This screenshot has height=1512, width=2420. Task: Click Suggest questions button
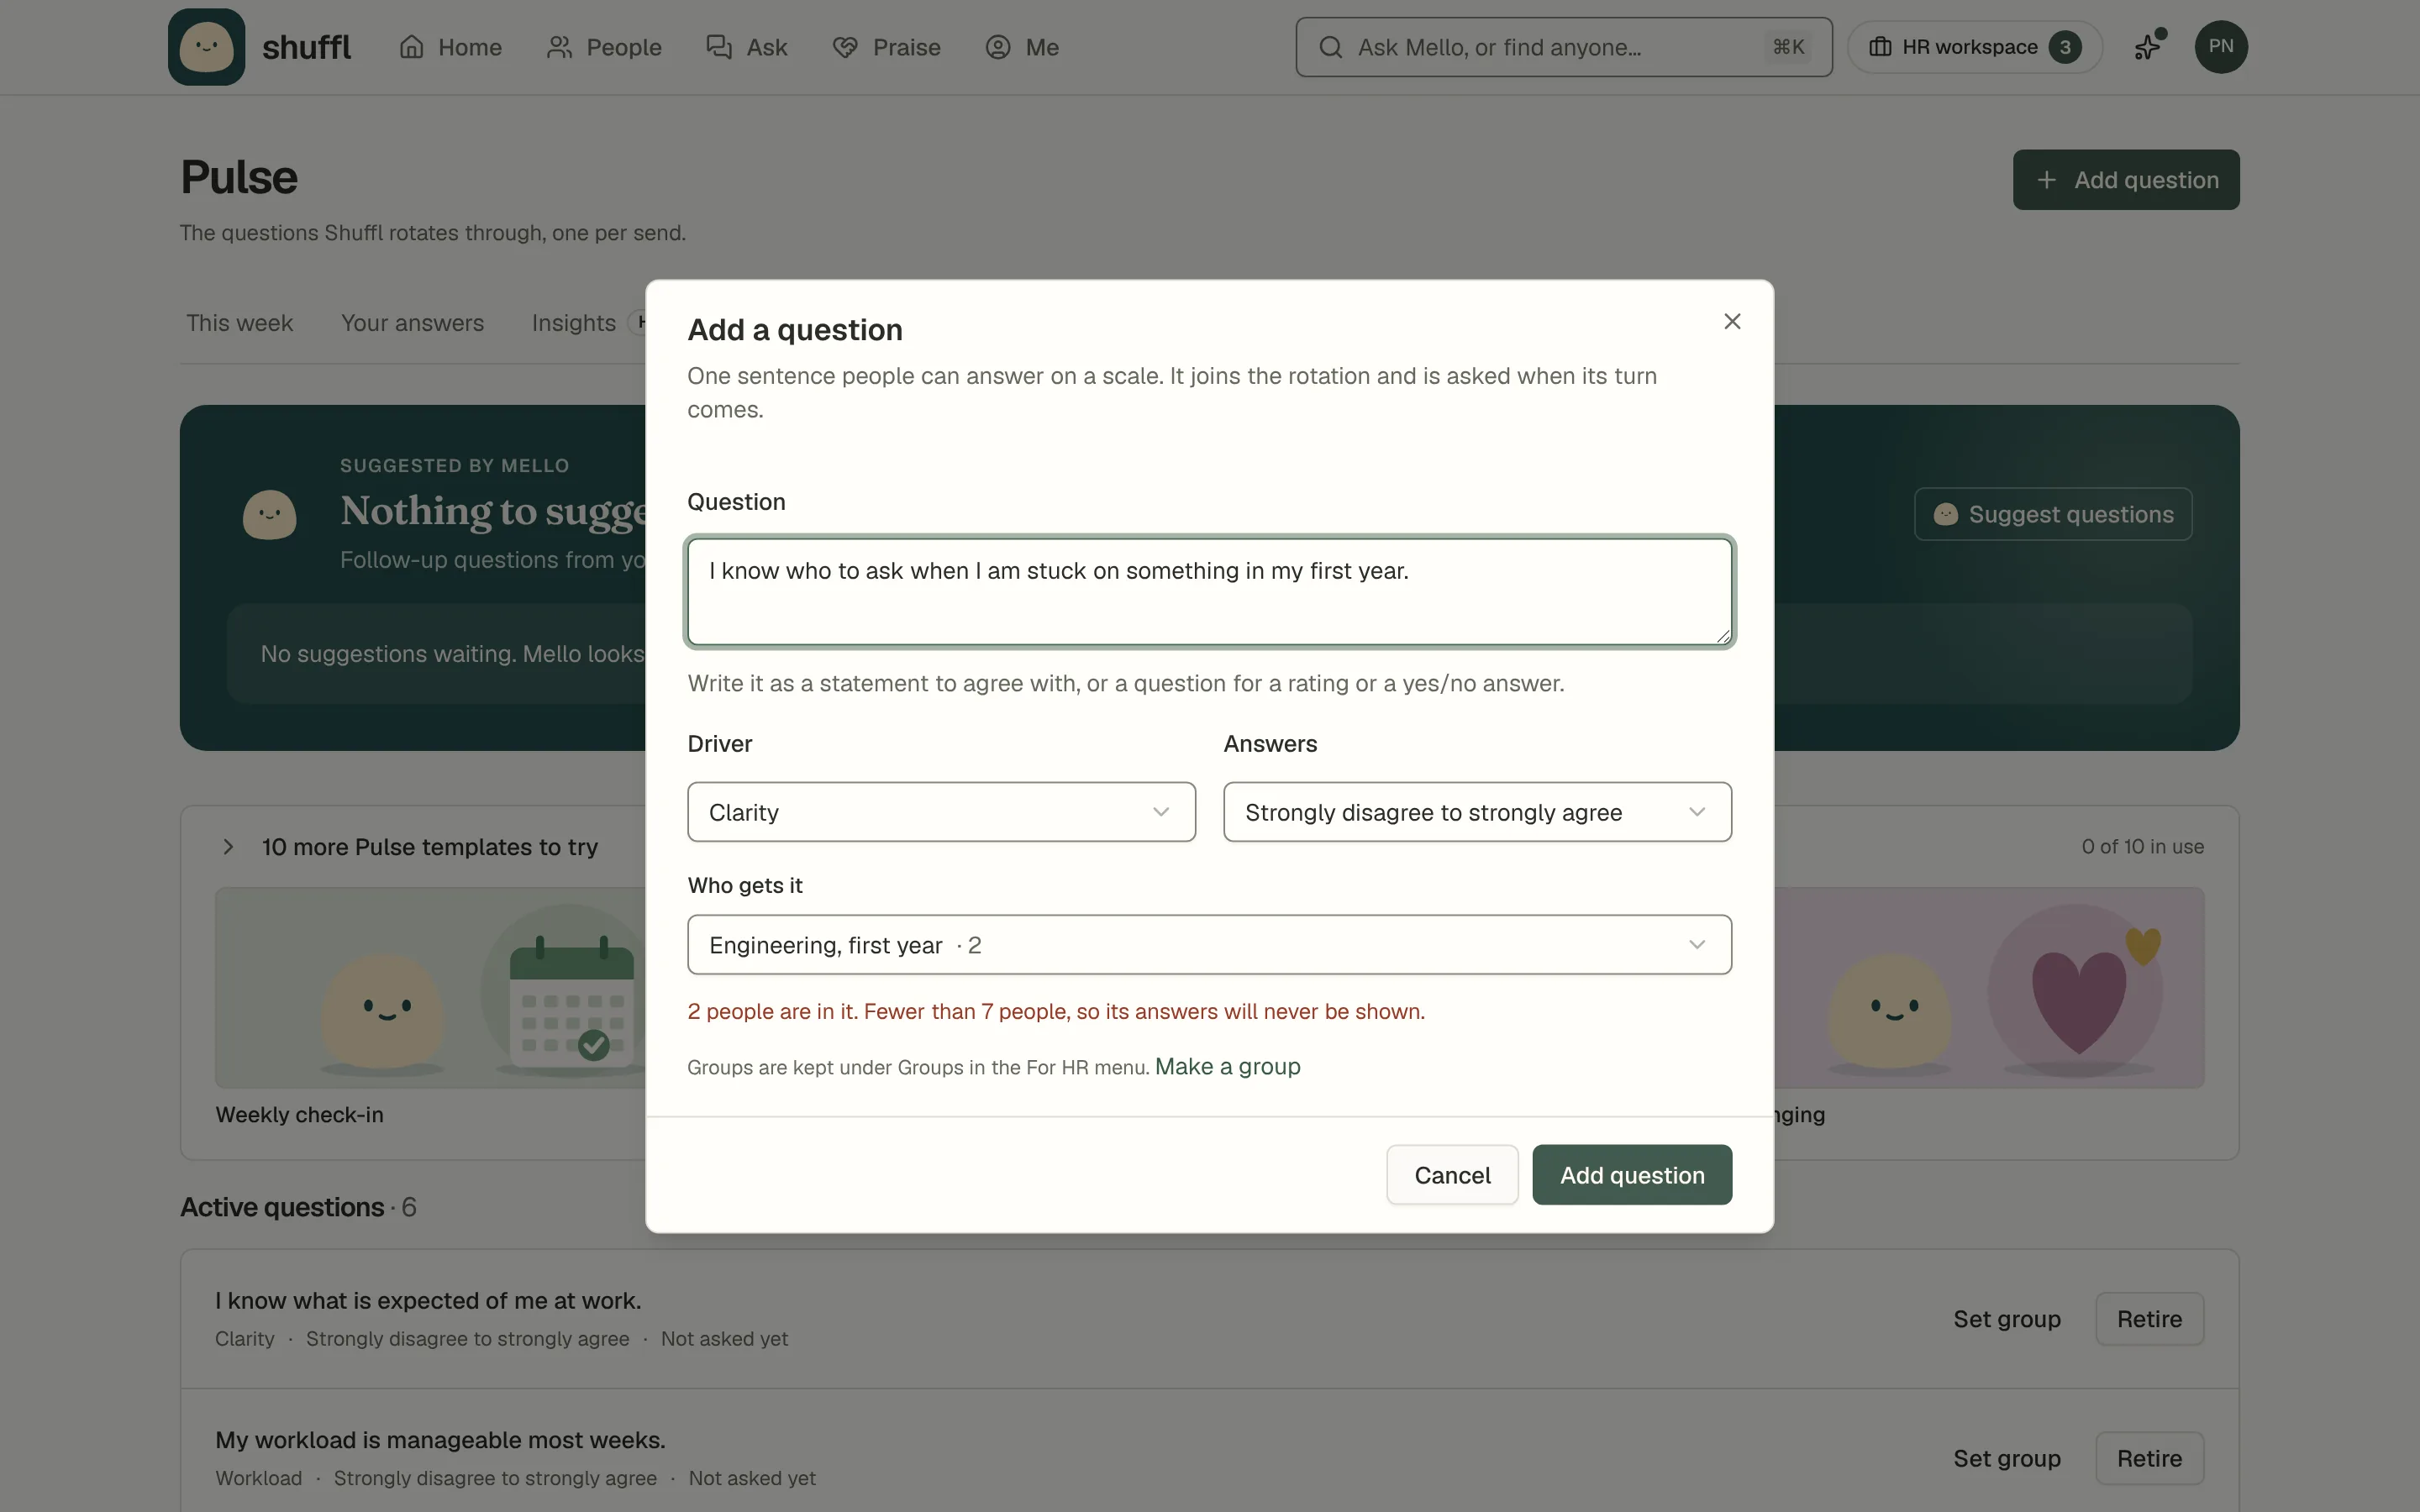click(2053, 514)
